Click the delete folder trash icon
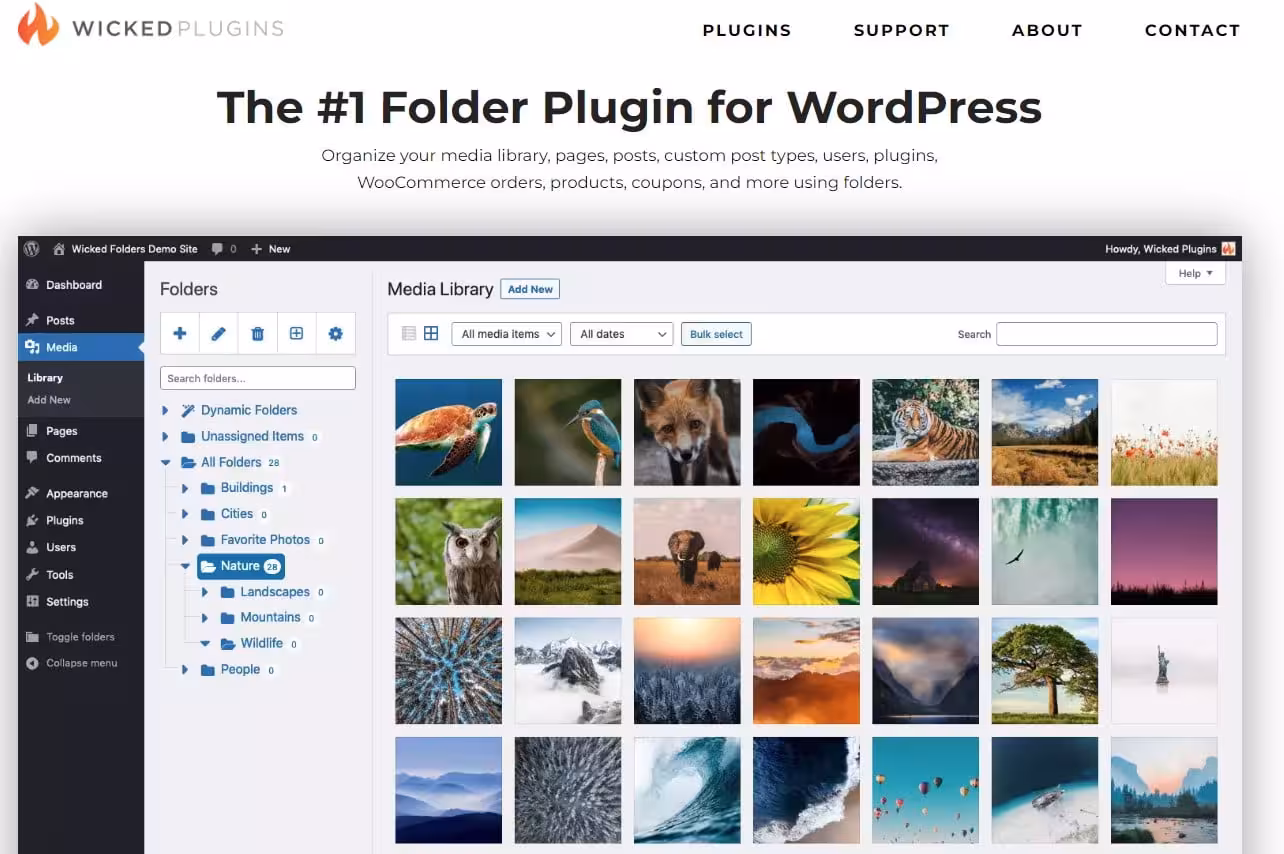Screen dimensions: 1284x854 [x=257, y=334]
